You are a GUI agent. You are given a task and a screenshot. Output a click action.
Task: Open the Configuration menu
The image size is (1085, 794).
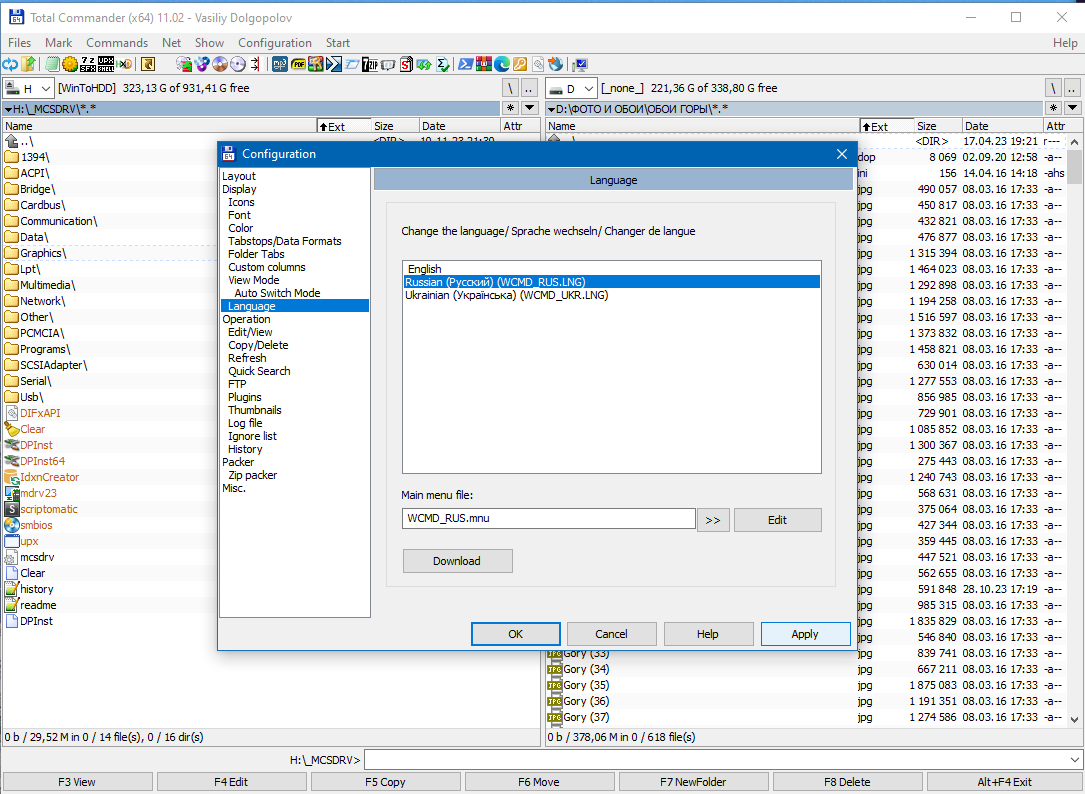click(274, 43)
